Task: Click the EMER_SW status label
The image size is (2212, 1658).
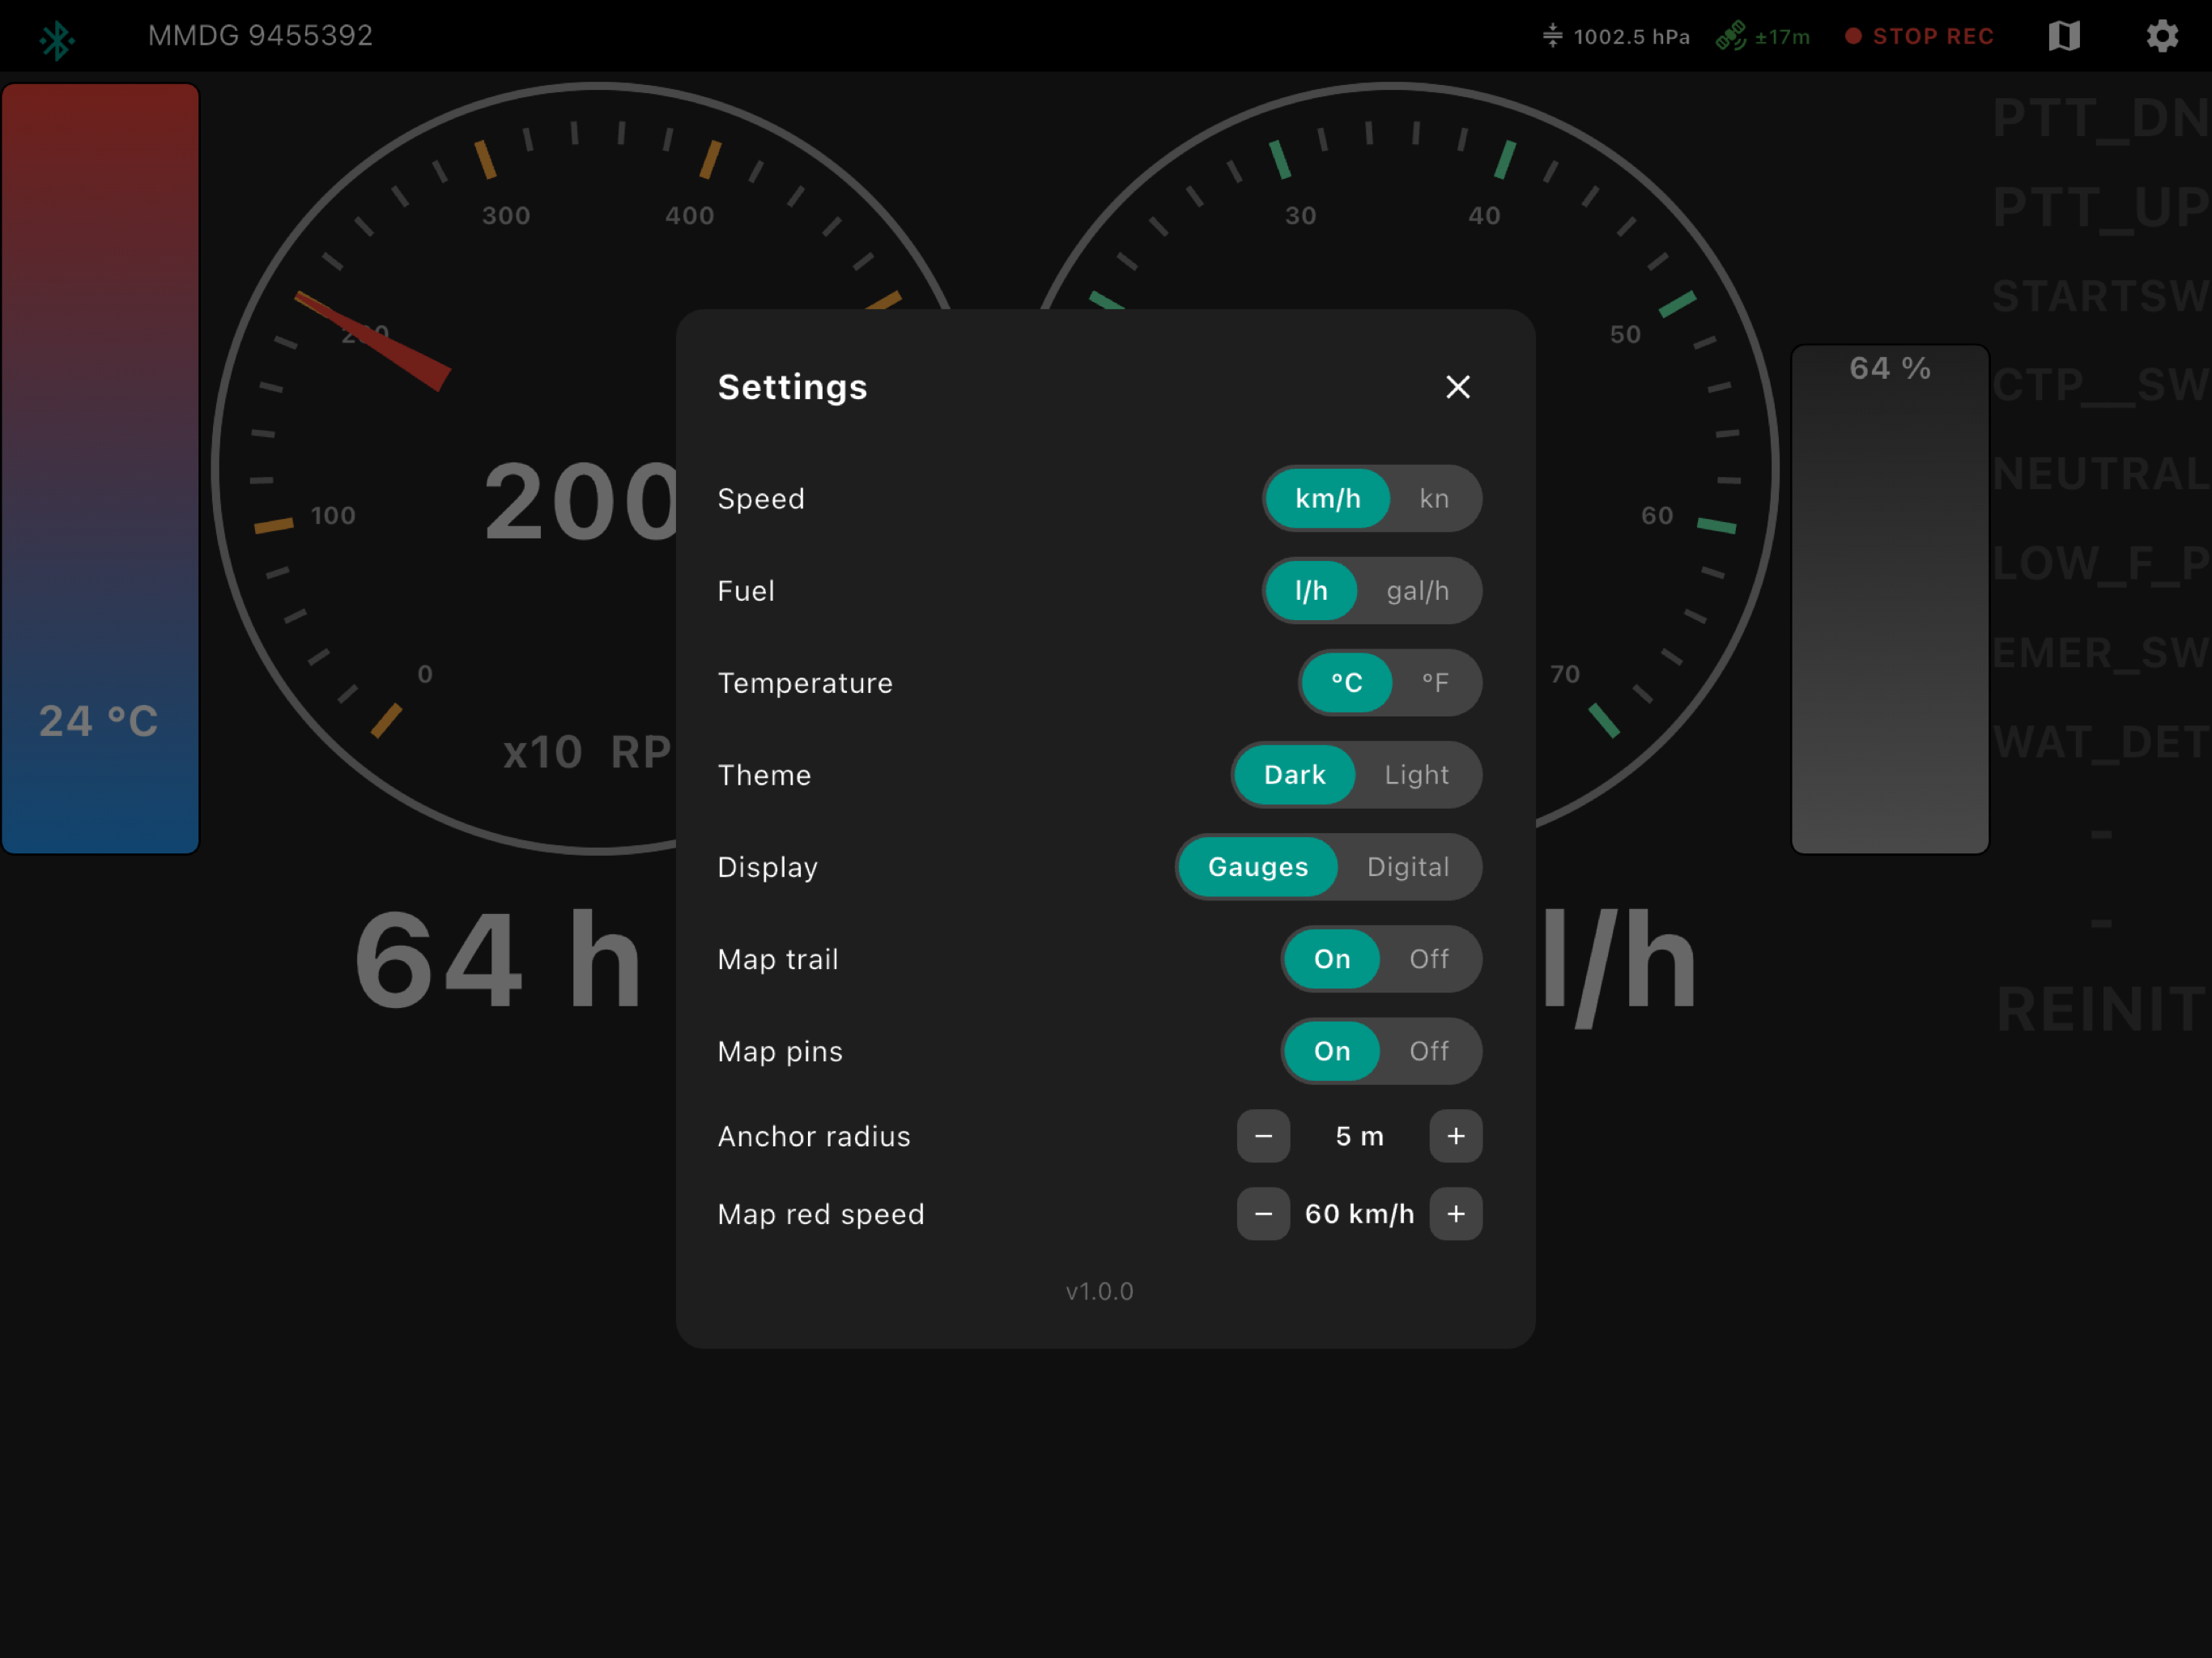Action: click(x=2100, y=653)
